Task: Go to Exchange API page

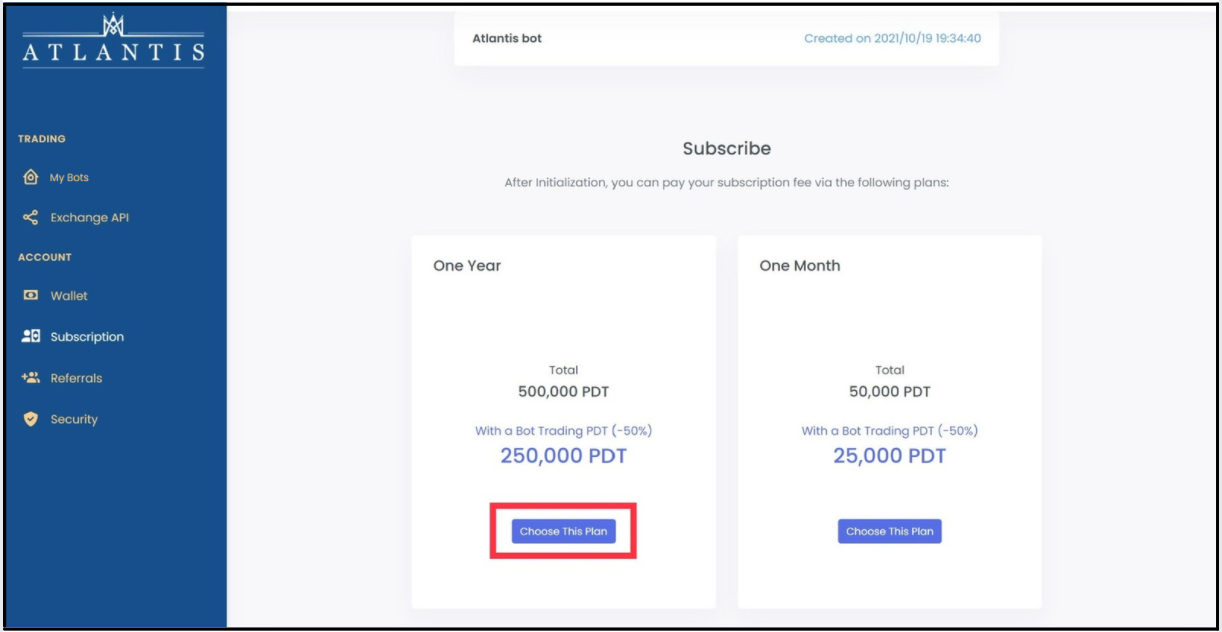Action: [90, 217]
